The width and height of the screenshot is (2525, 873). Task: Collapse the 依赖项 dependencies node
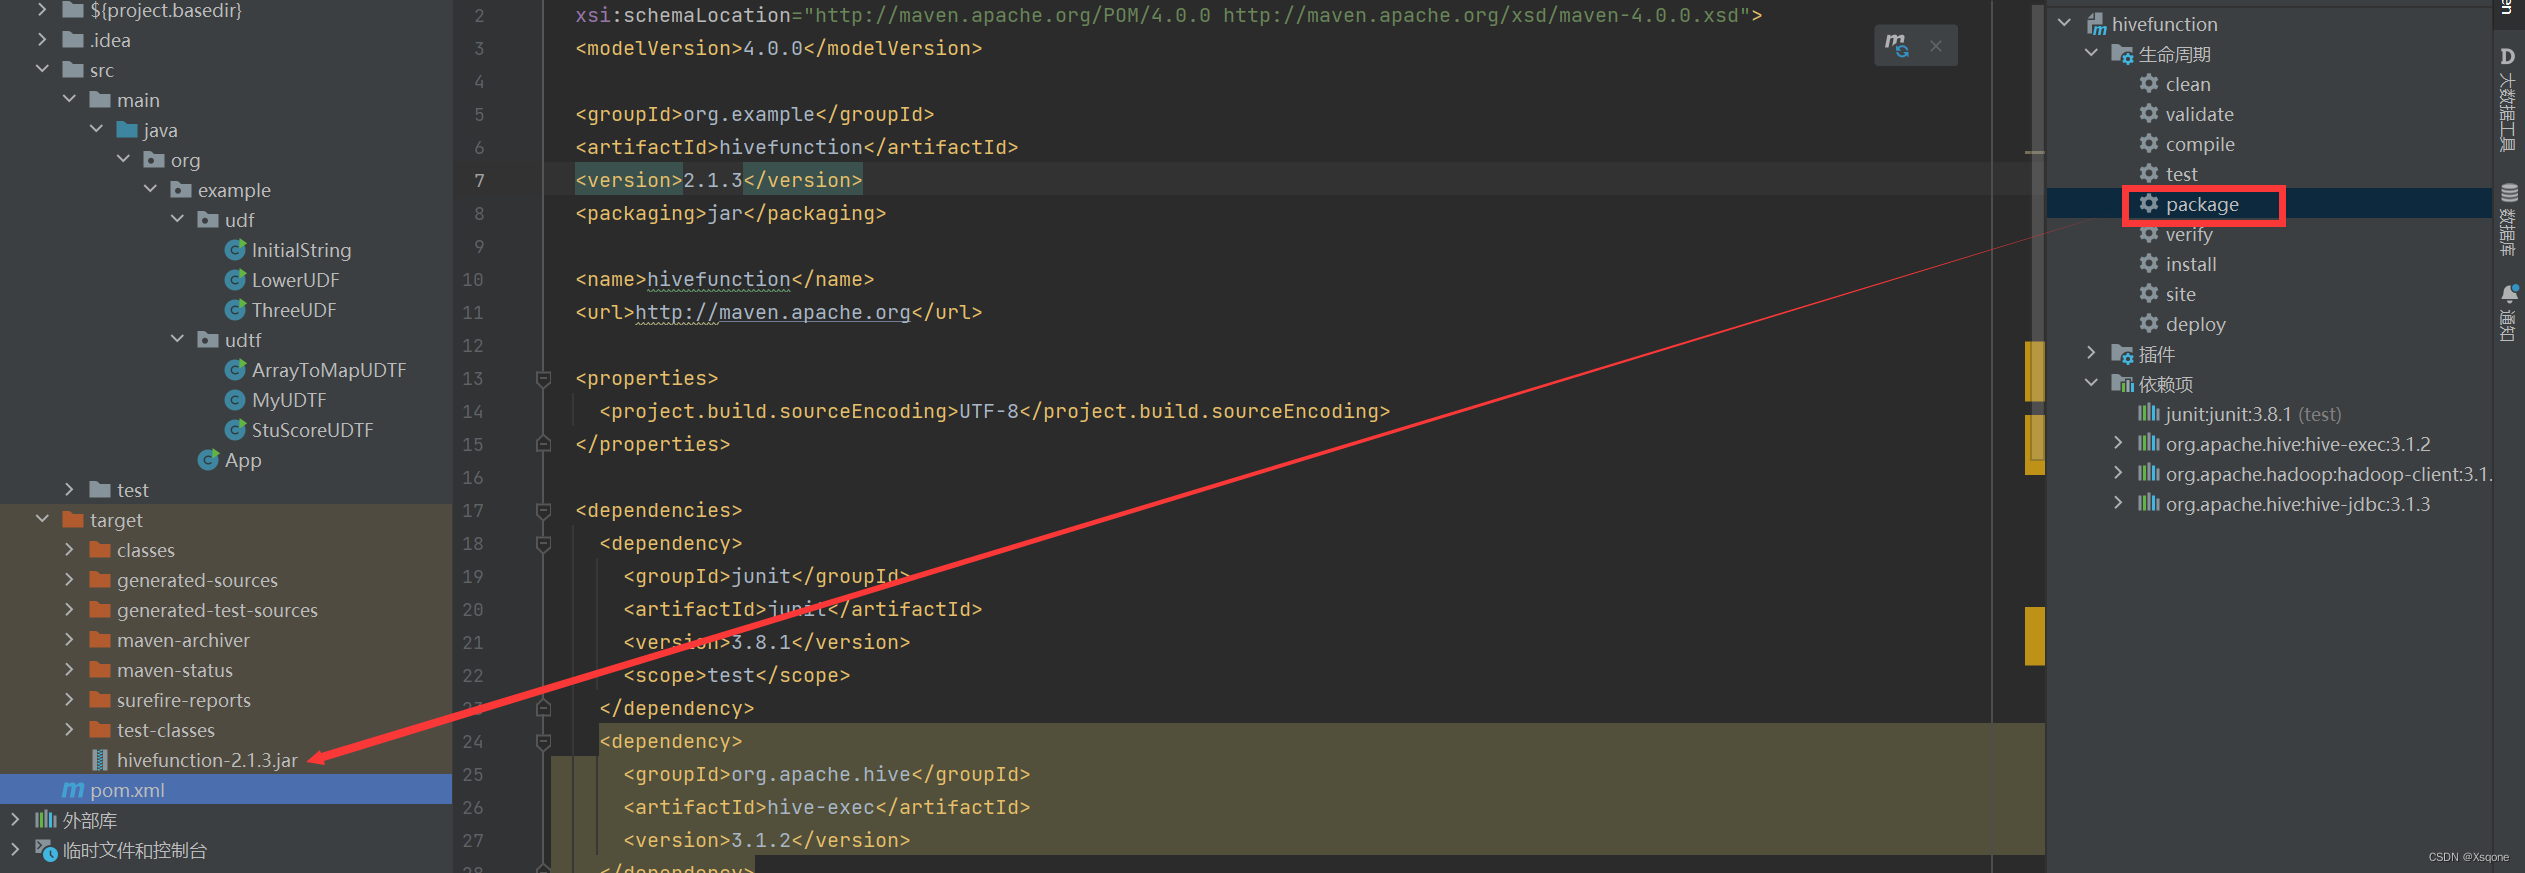point(2091,383)
